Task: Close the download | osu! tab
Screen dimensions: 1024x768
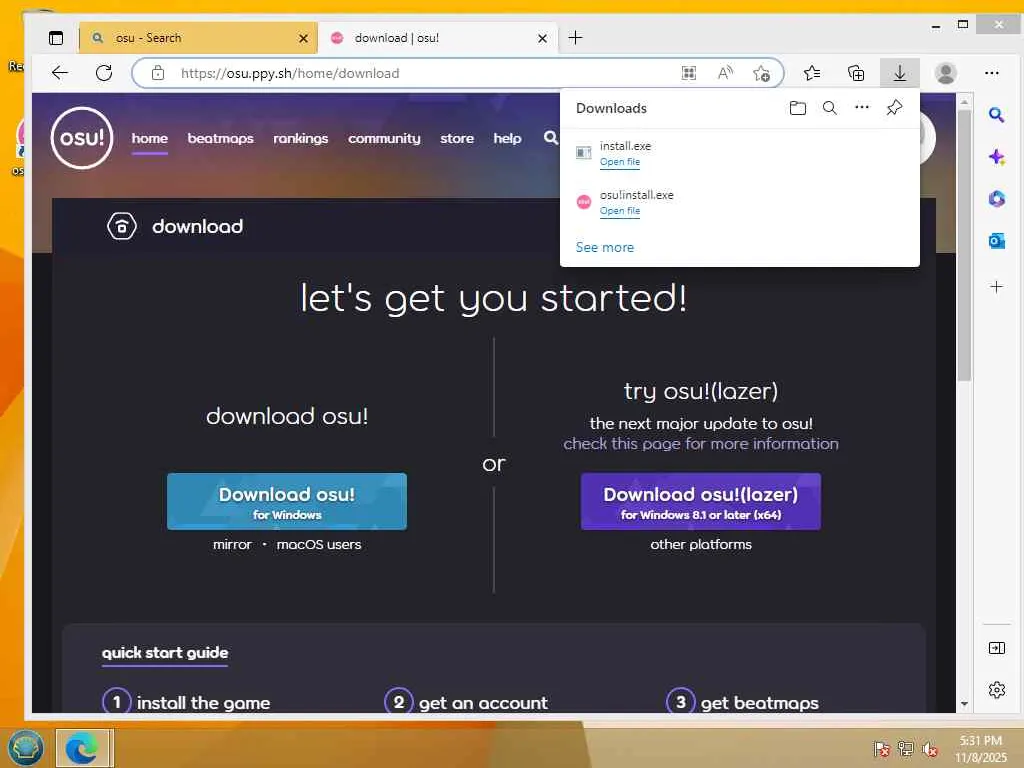Action: coord(542,39)
